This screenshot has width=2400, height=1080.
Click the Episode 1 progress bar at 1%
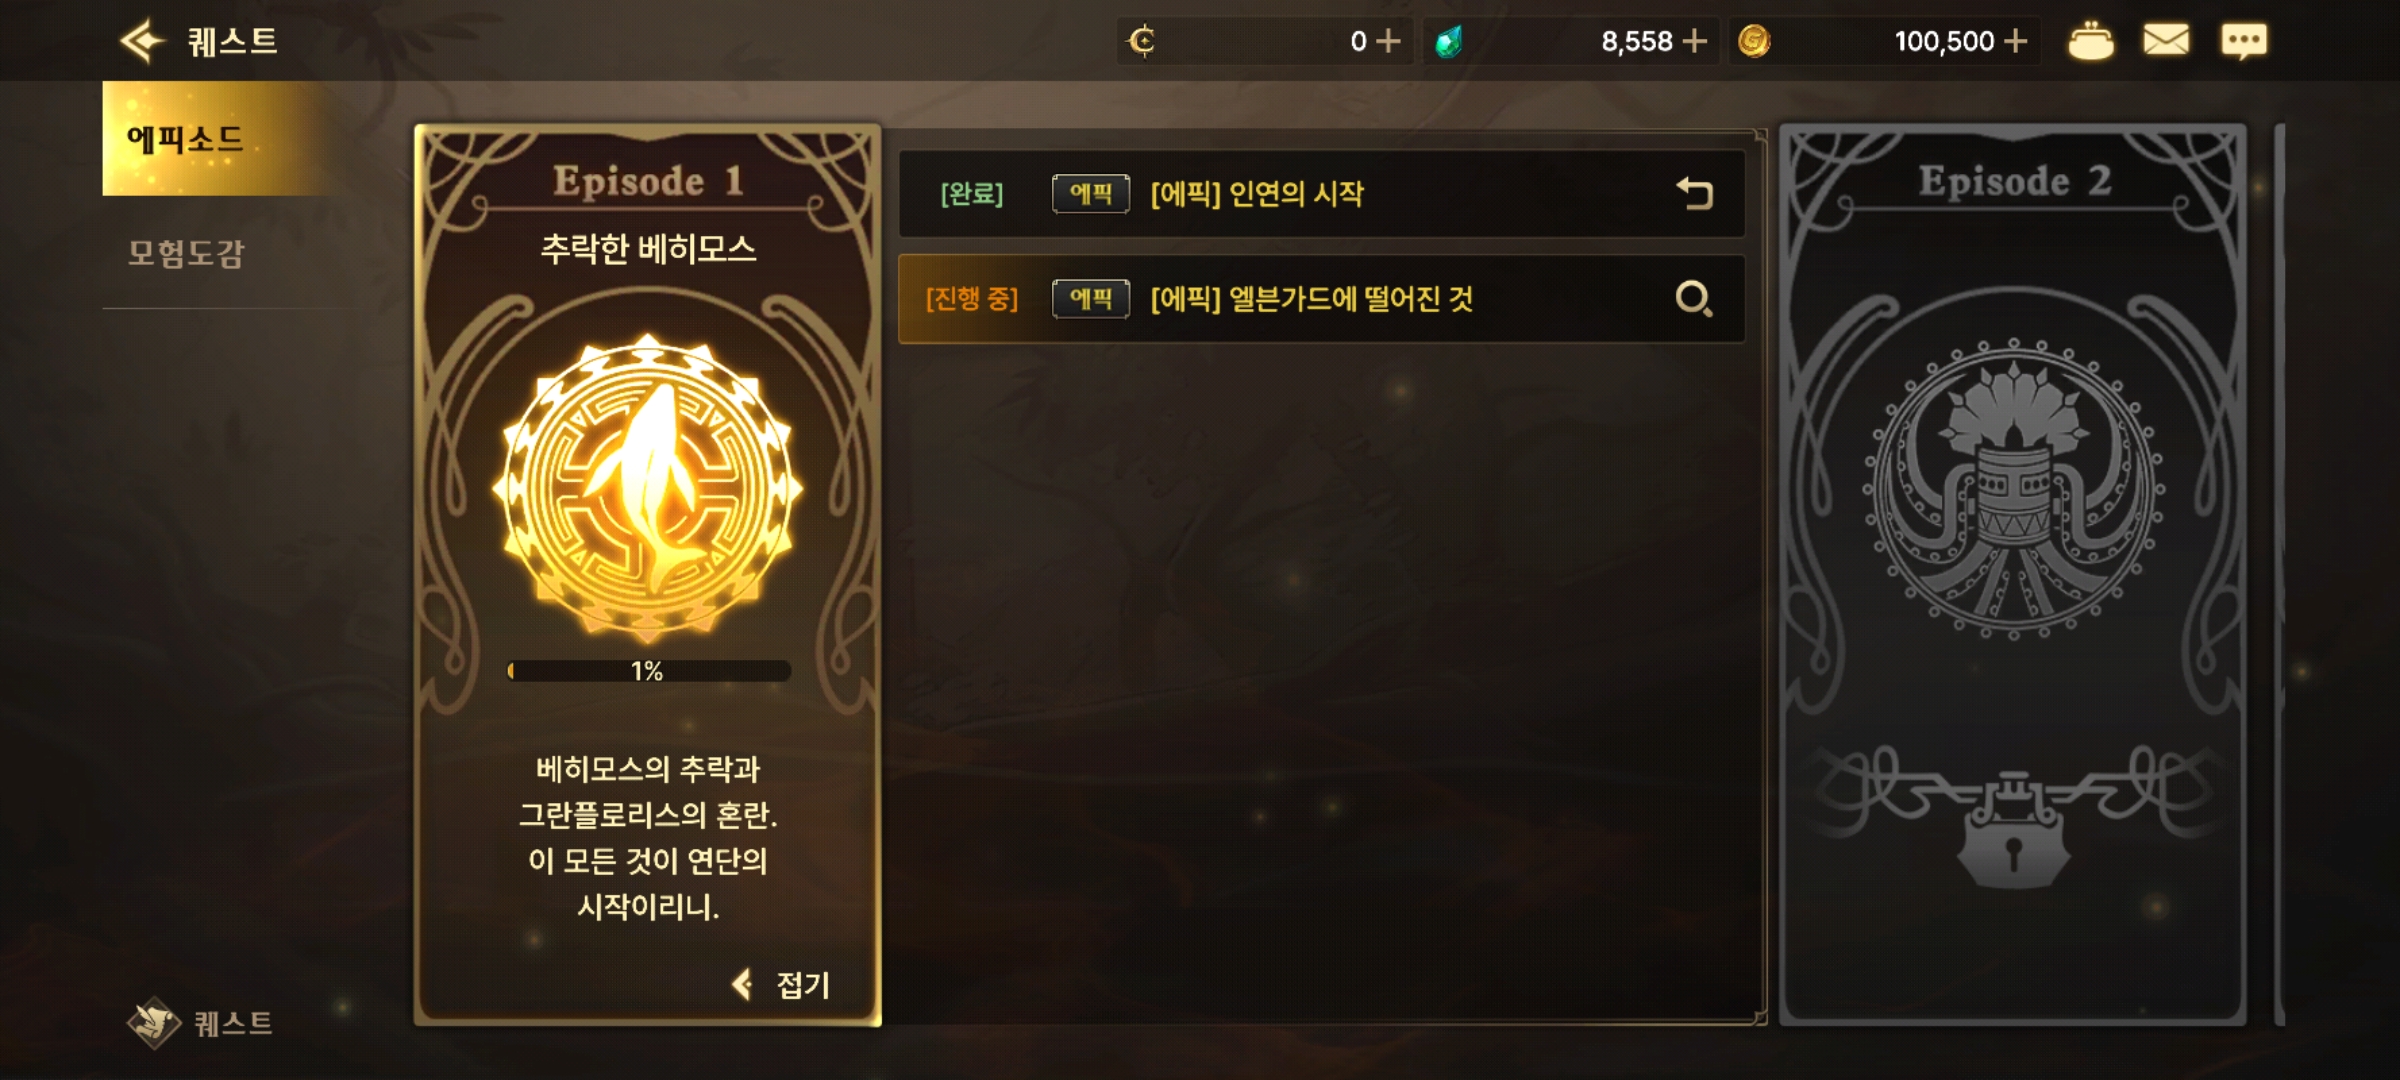point(648,671)
